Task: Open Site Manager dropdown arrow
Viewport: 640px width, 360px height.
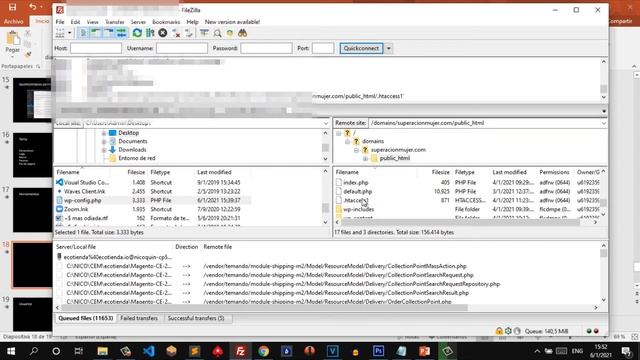Action: pyautogui.click(x=70, y=33)
